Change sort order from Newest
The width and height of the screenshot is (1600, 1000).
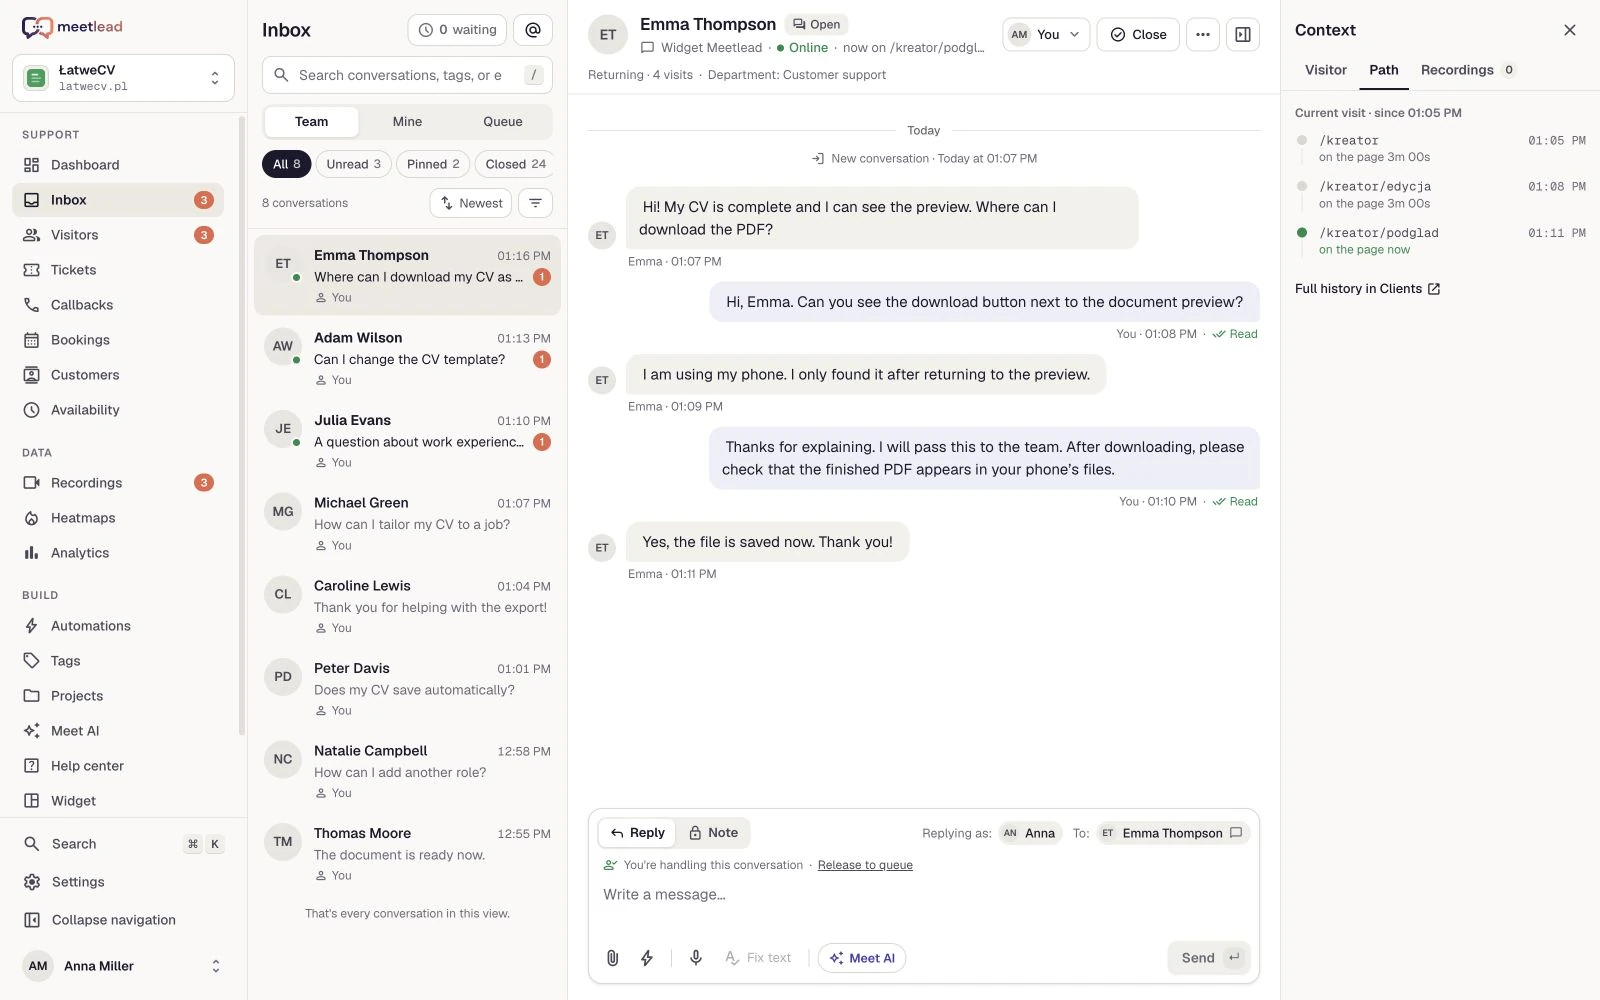(471, 203)
